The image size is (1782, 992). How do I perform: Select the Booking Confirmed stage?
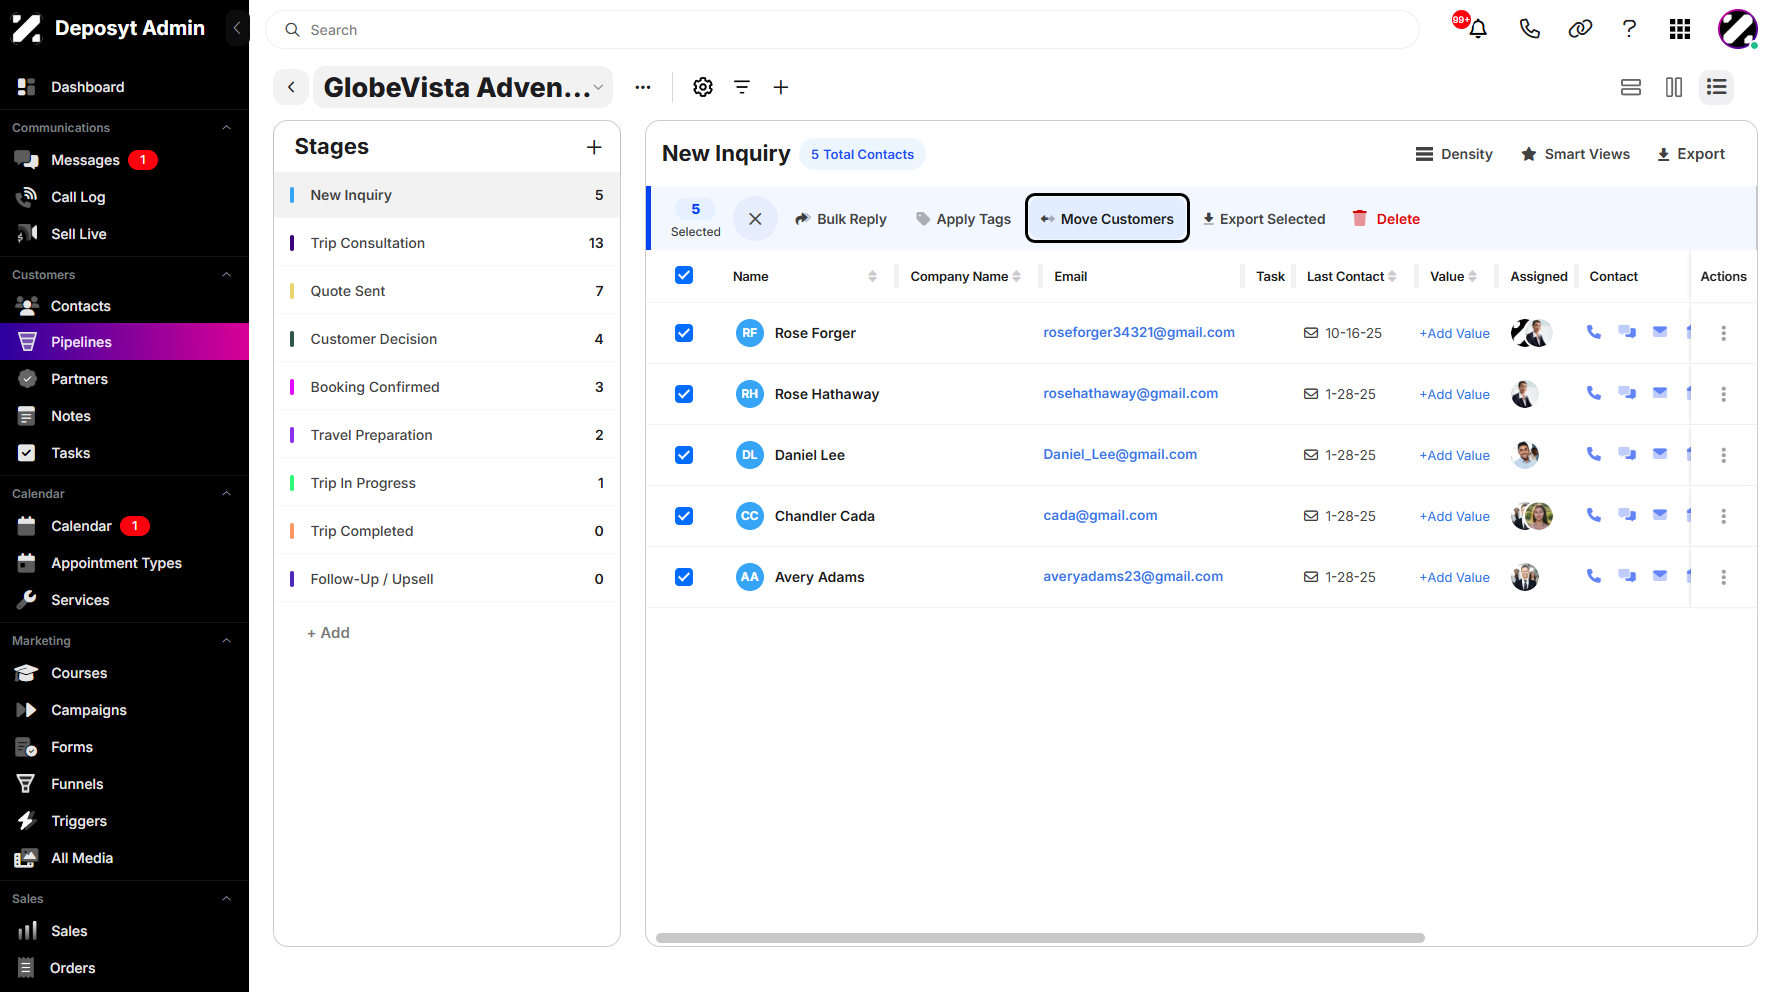click(447, 387)
